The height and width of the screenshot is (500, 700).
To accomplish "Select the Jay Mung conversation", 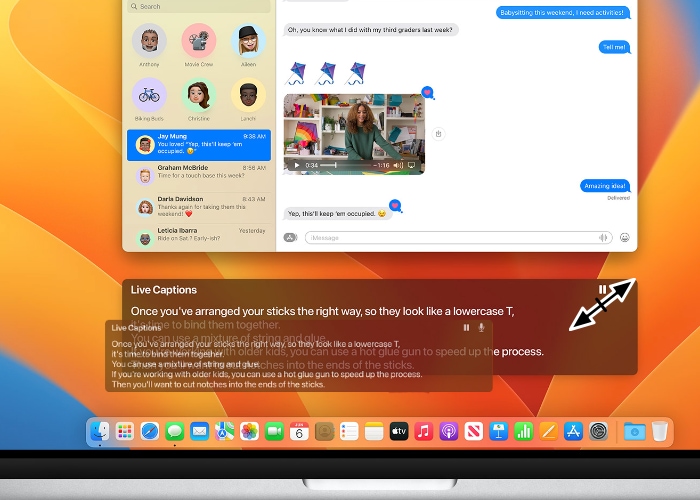I will coord(198,145).
